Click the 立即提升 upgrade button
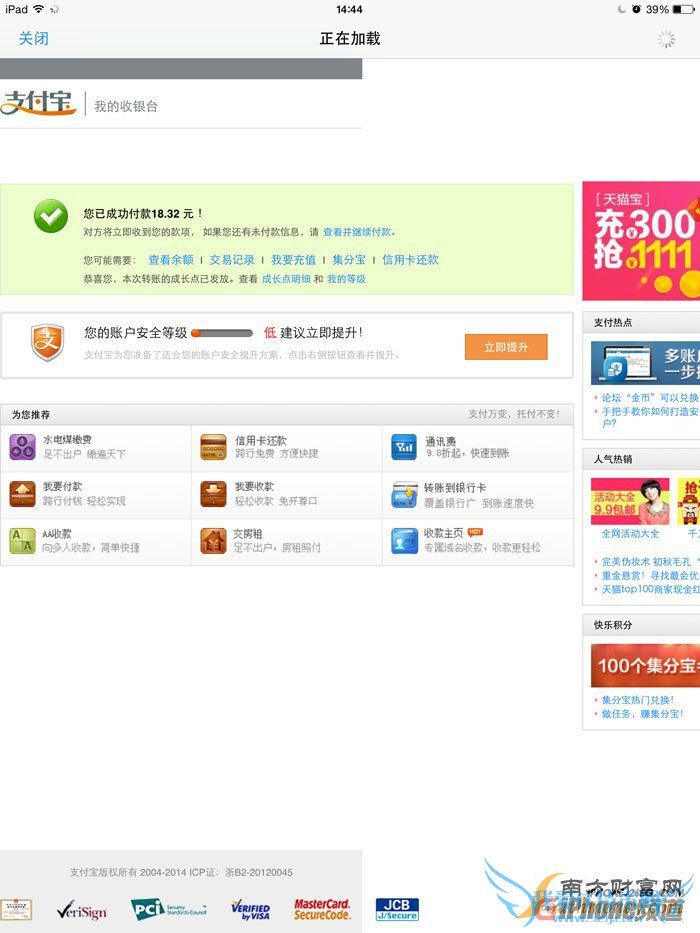The height and width of the screenshot is (933, 700). [506, 347]
